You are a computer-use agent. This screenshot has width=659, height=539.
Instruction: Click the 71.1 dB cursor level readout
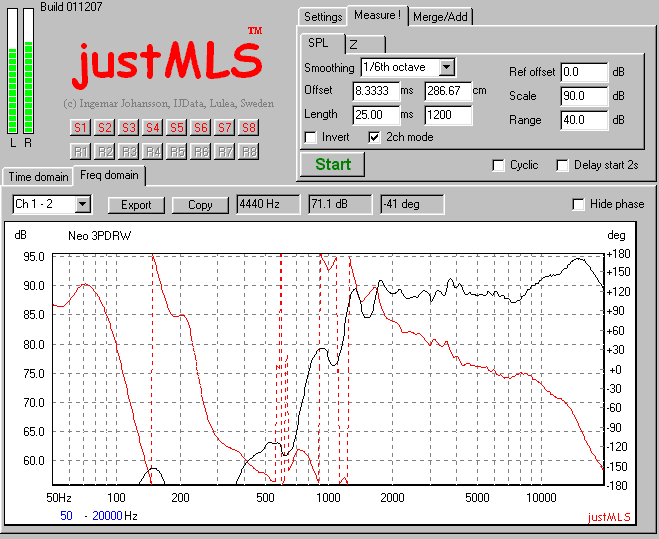click(340, 204)
